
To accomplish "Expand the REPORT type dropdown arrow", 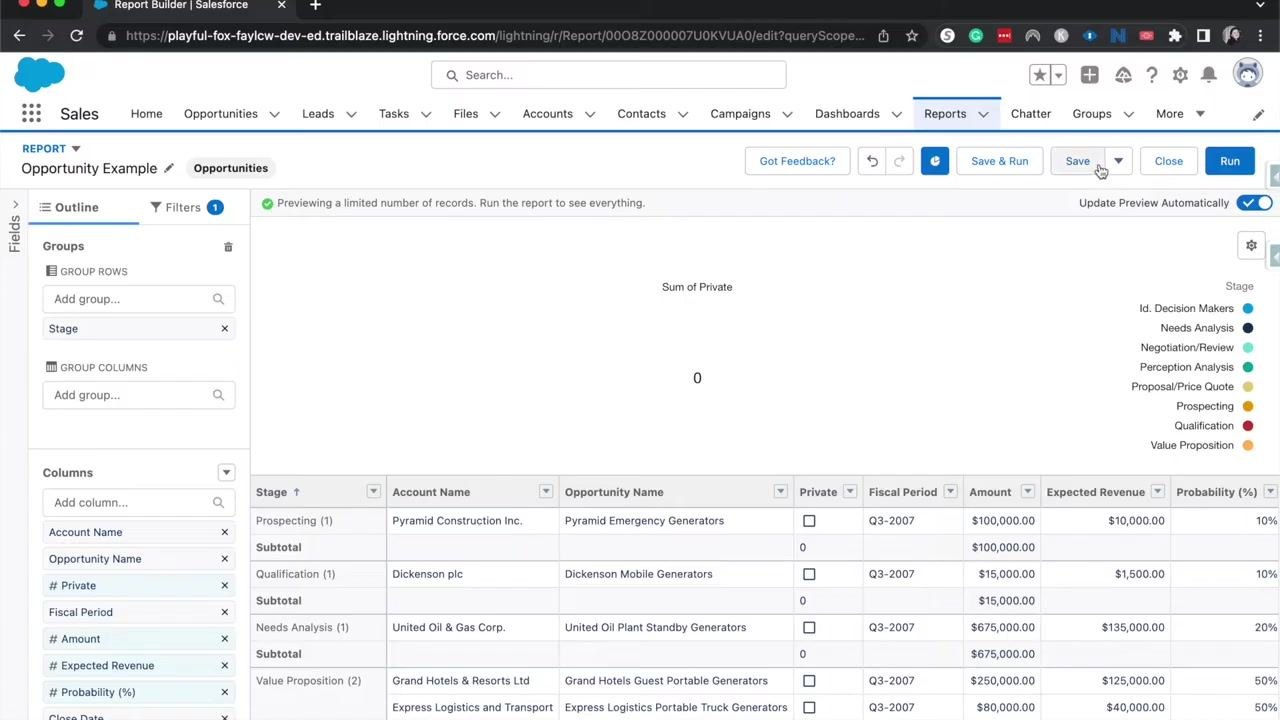I will pos(76,149).
